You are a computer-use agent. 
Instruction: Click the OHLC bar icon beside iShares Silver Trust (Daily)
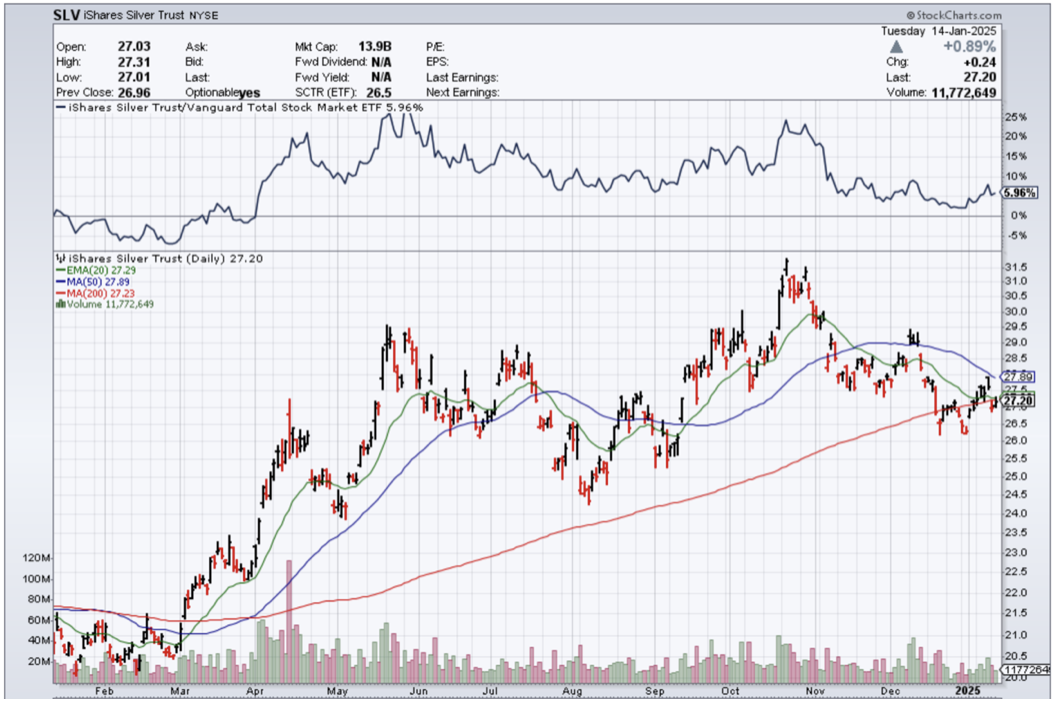coord(59,258)
